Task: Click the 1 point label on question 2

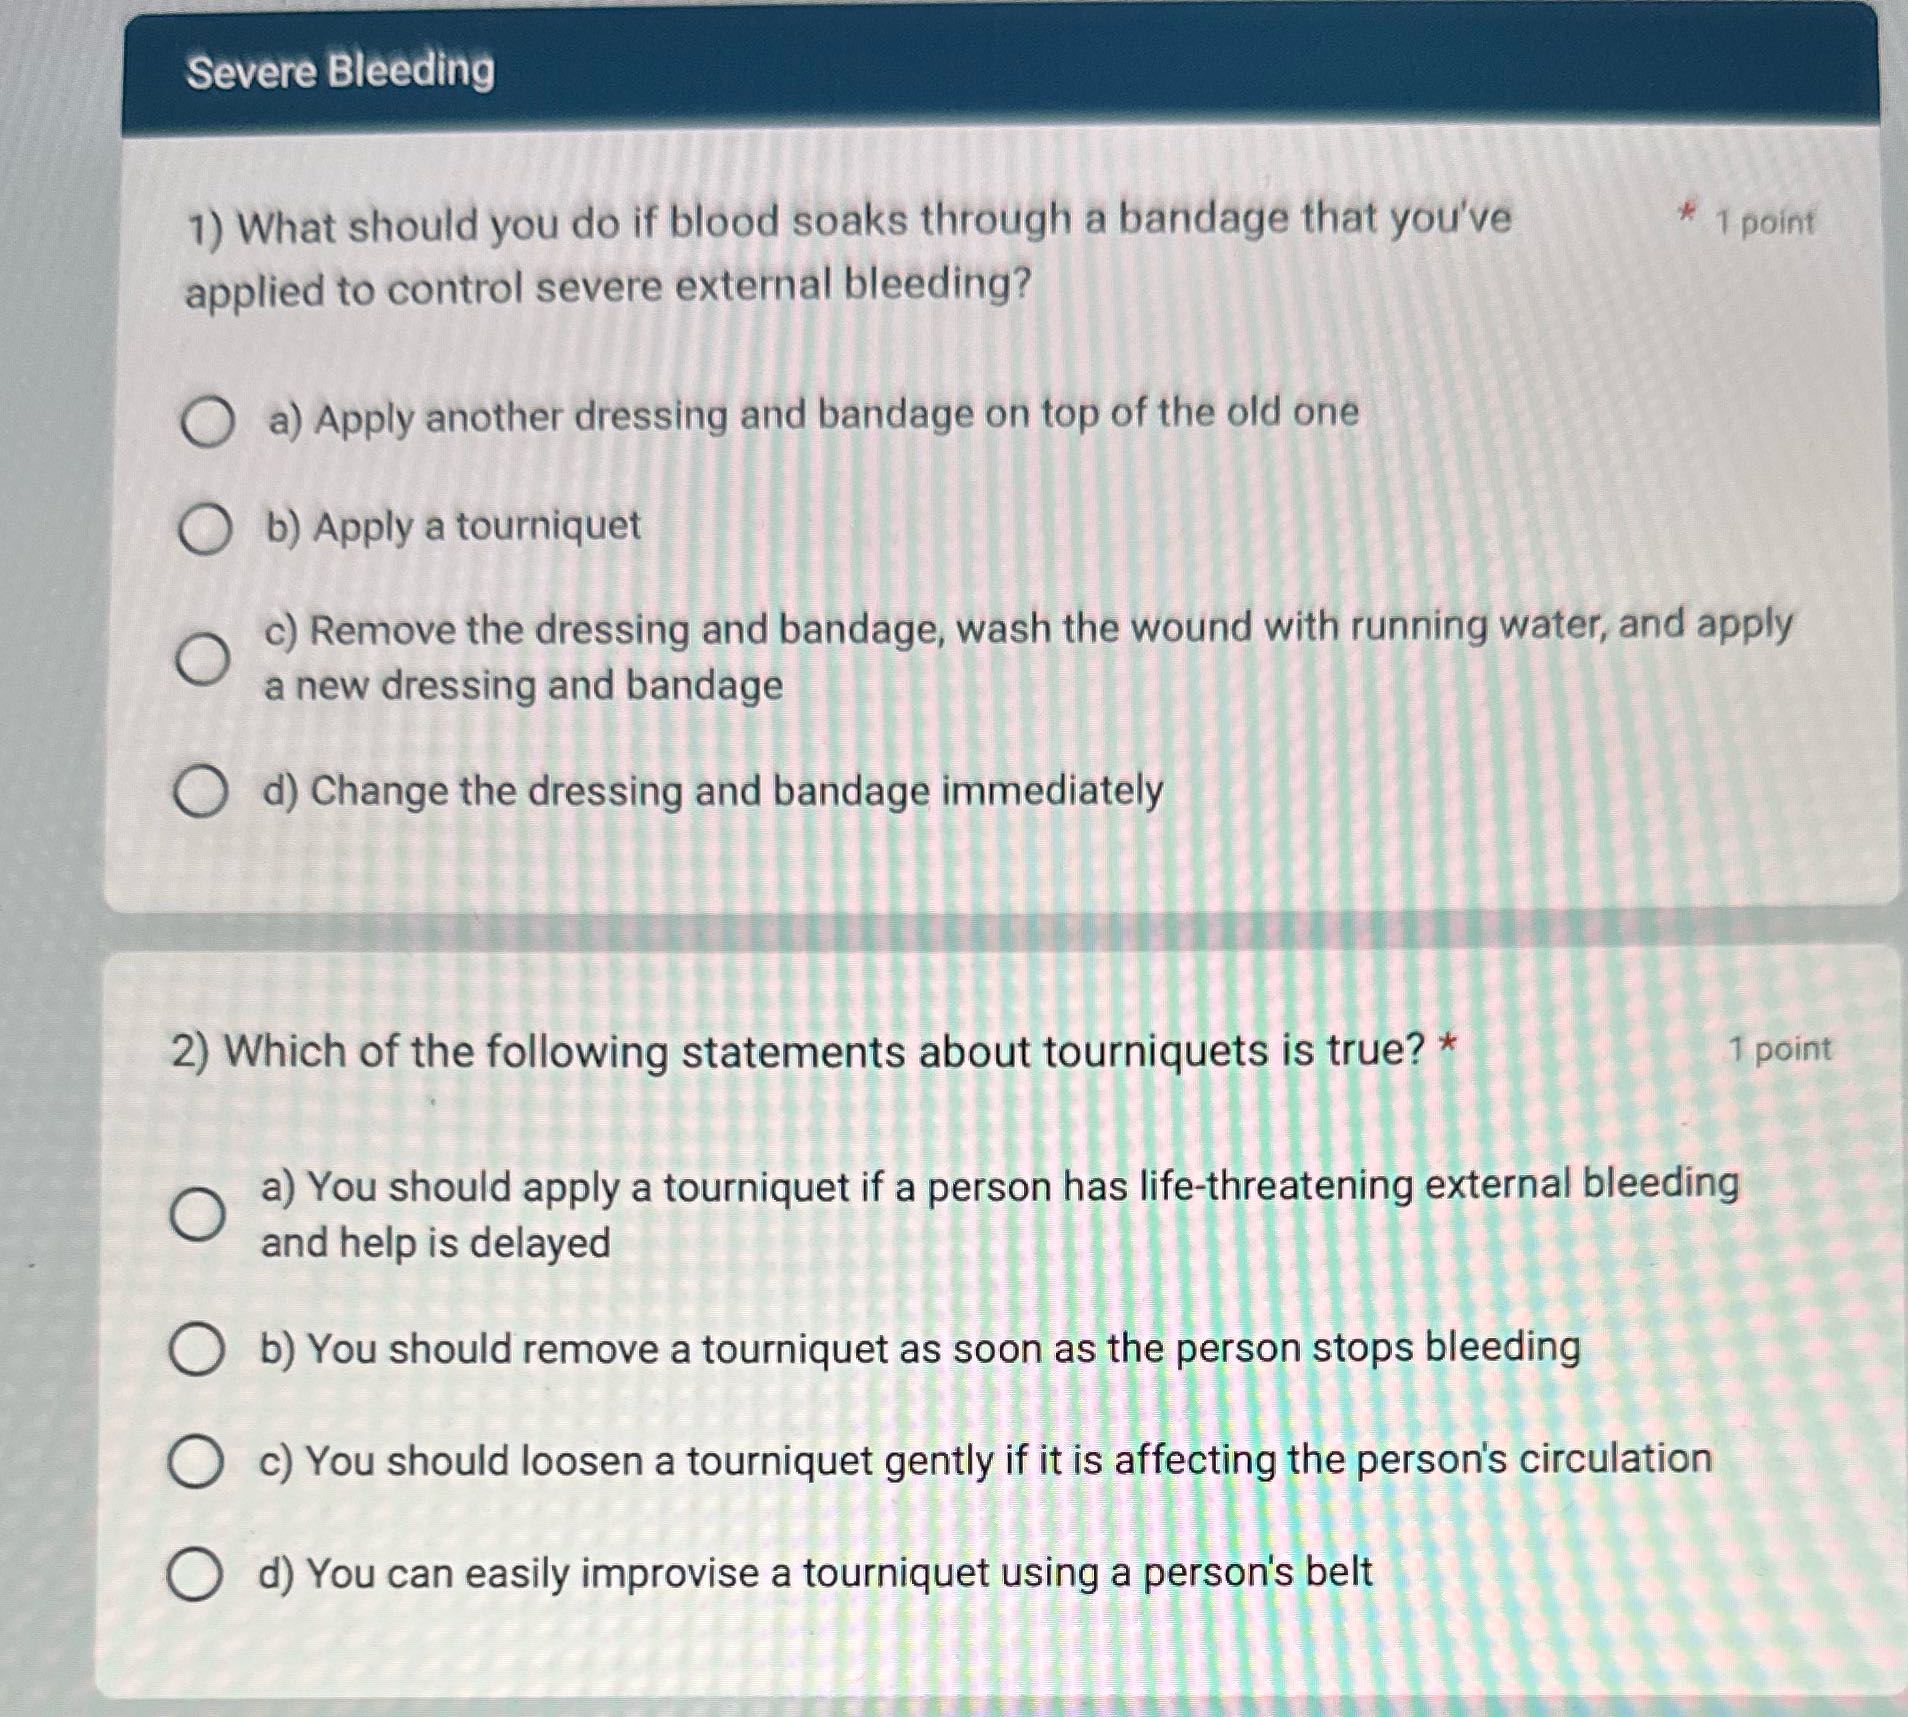Action: (x=1782, y=1047)
